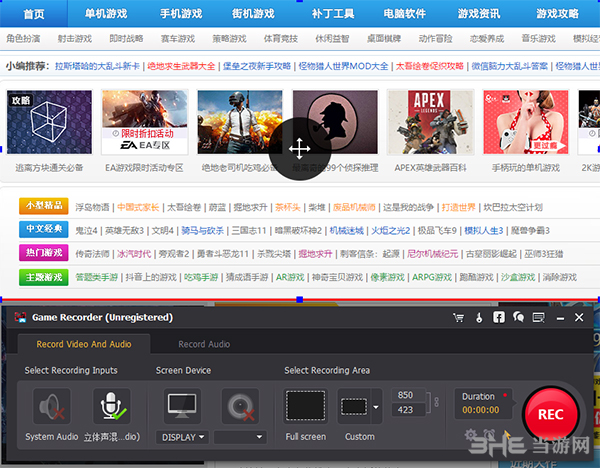Click the magenta 热门游戏 category button
Image resolution: width=600 pixels, height=468 pixels.
[x=44, y=253]
